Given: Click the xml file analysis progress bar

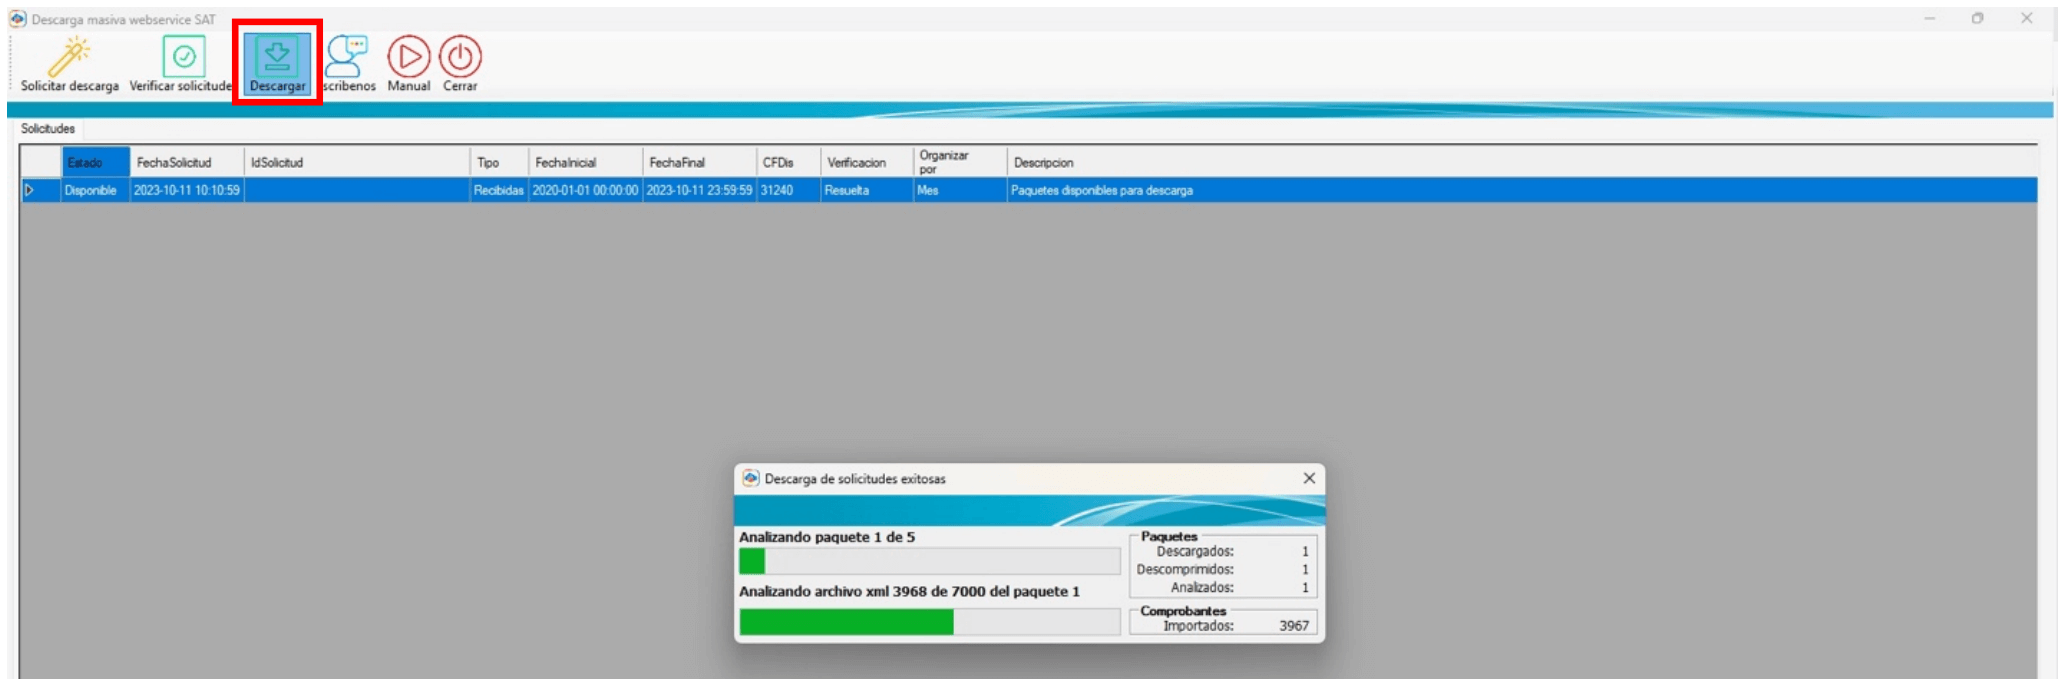Looking at the screenshot, I should (928, 622).
